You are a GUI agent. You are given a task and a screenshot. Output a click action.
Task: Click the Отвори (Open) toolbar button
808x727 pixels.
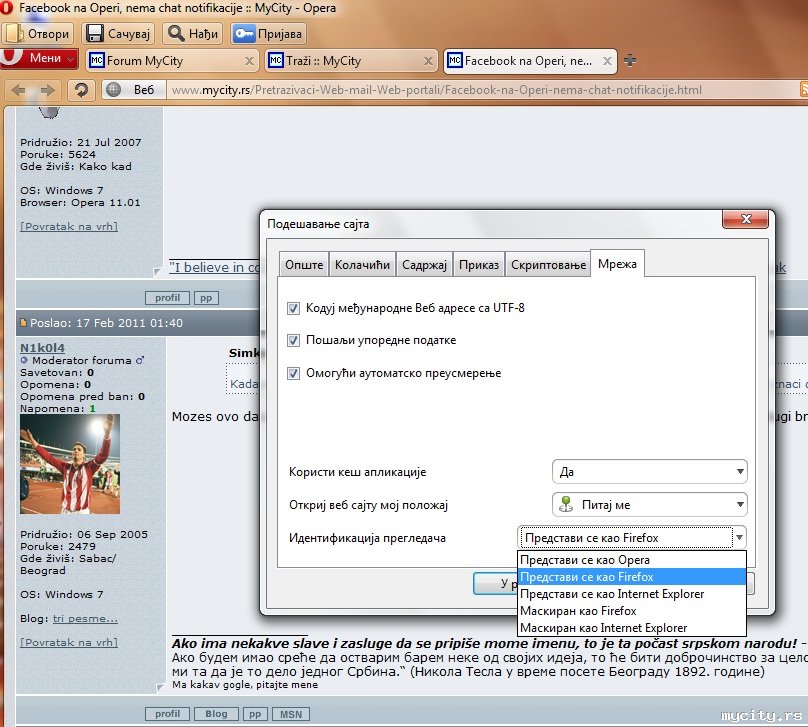(x=38, y=33)
